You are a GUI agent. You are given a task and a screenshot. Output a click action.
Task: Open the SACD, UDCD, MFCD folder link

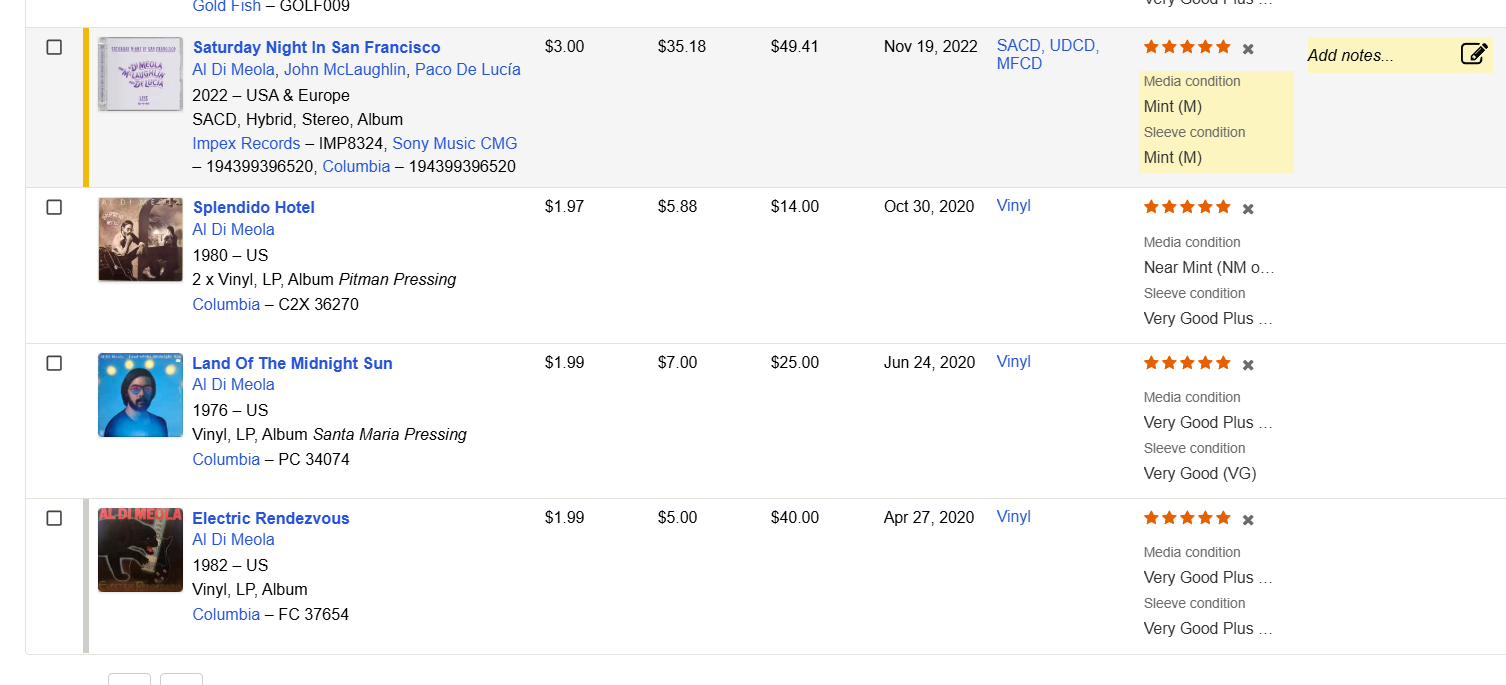click(1047, 54)
